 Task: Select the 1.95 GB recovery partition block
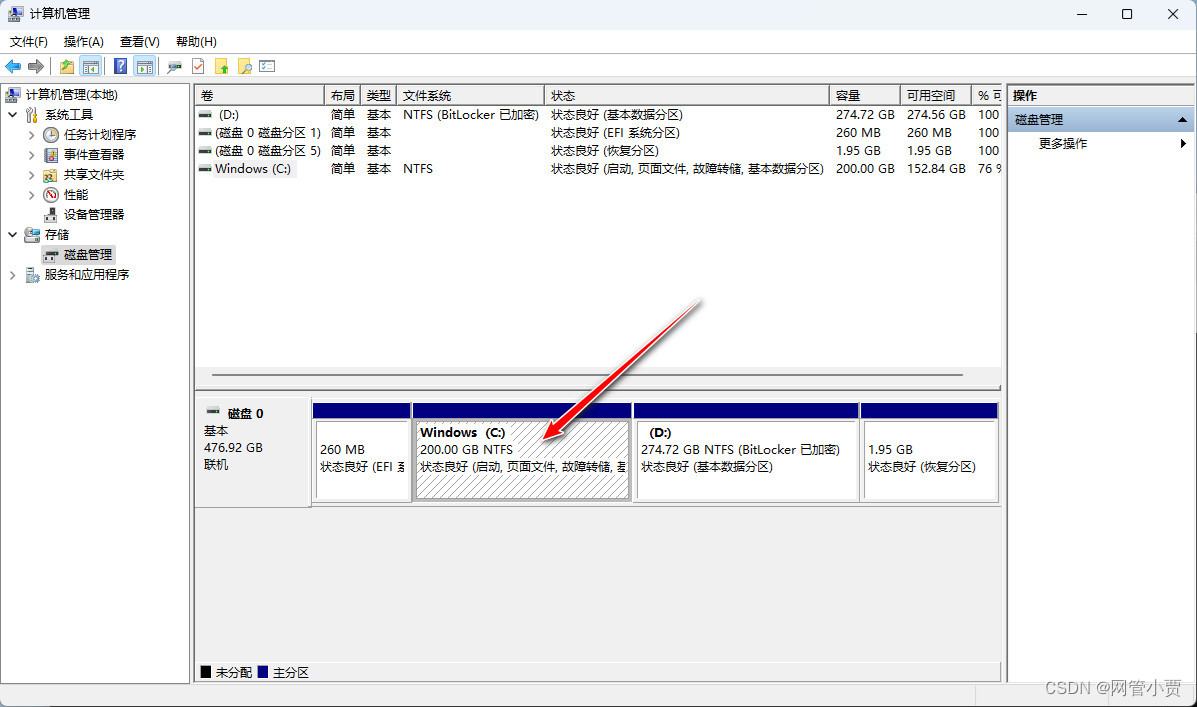click(x=930, y=460)
